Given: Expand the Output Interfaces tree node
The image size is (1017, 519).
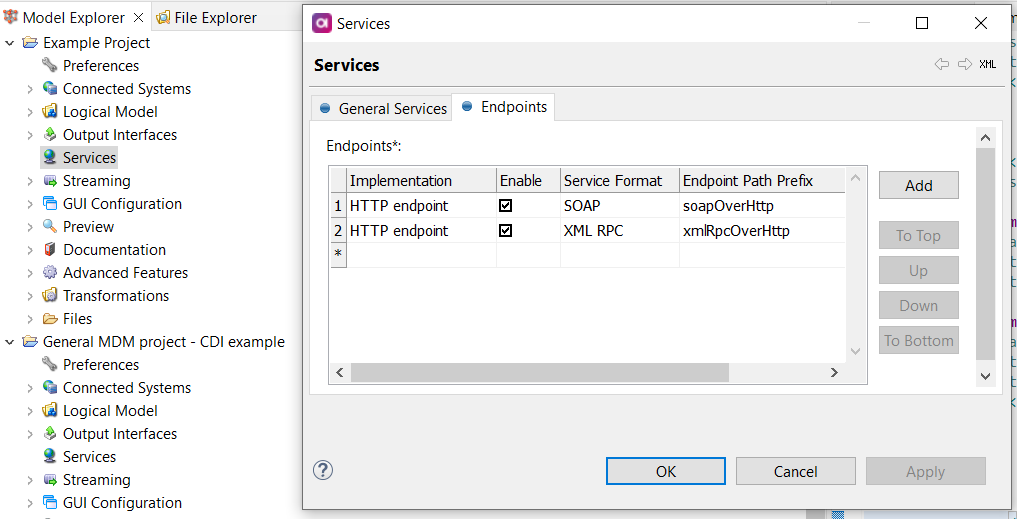Looking at the screenshot, I should 29,135.
